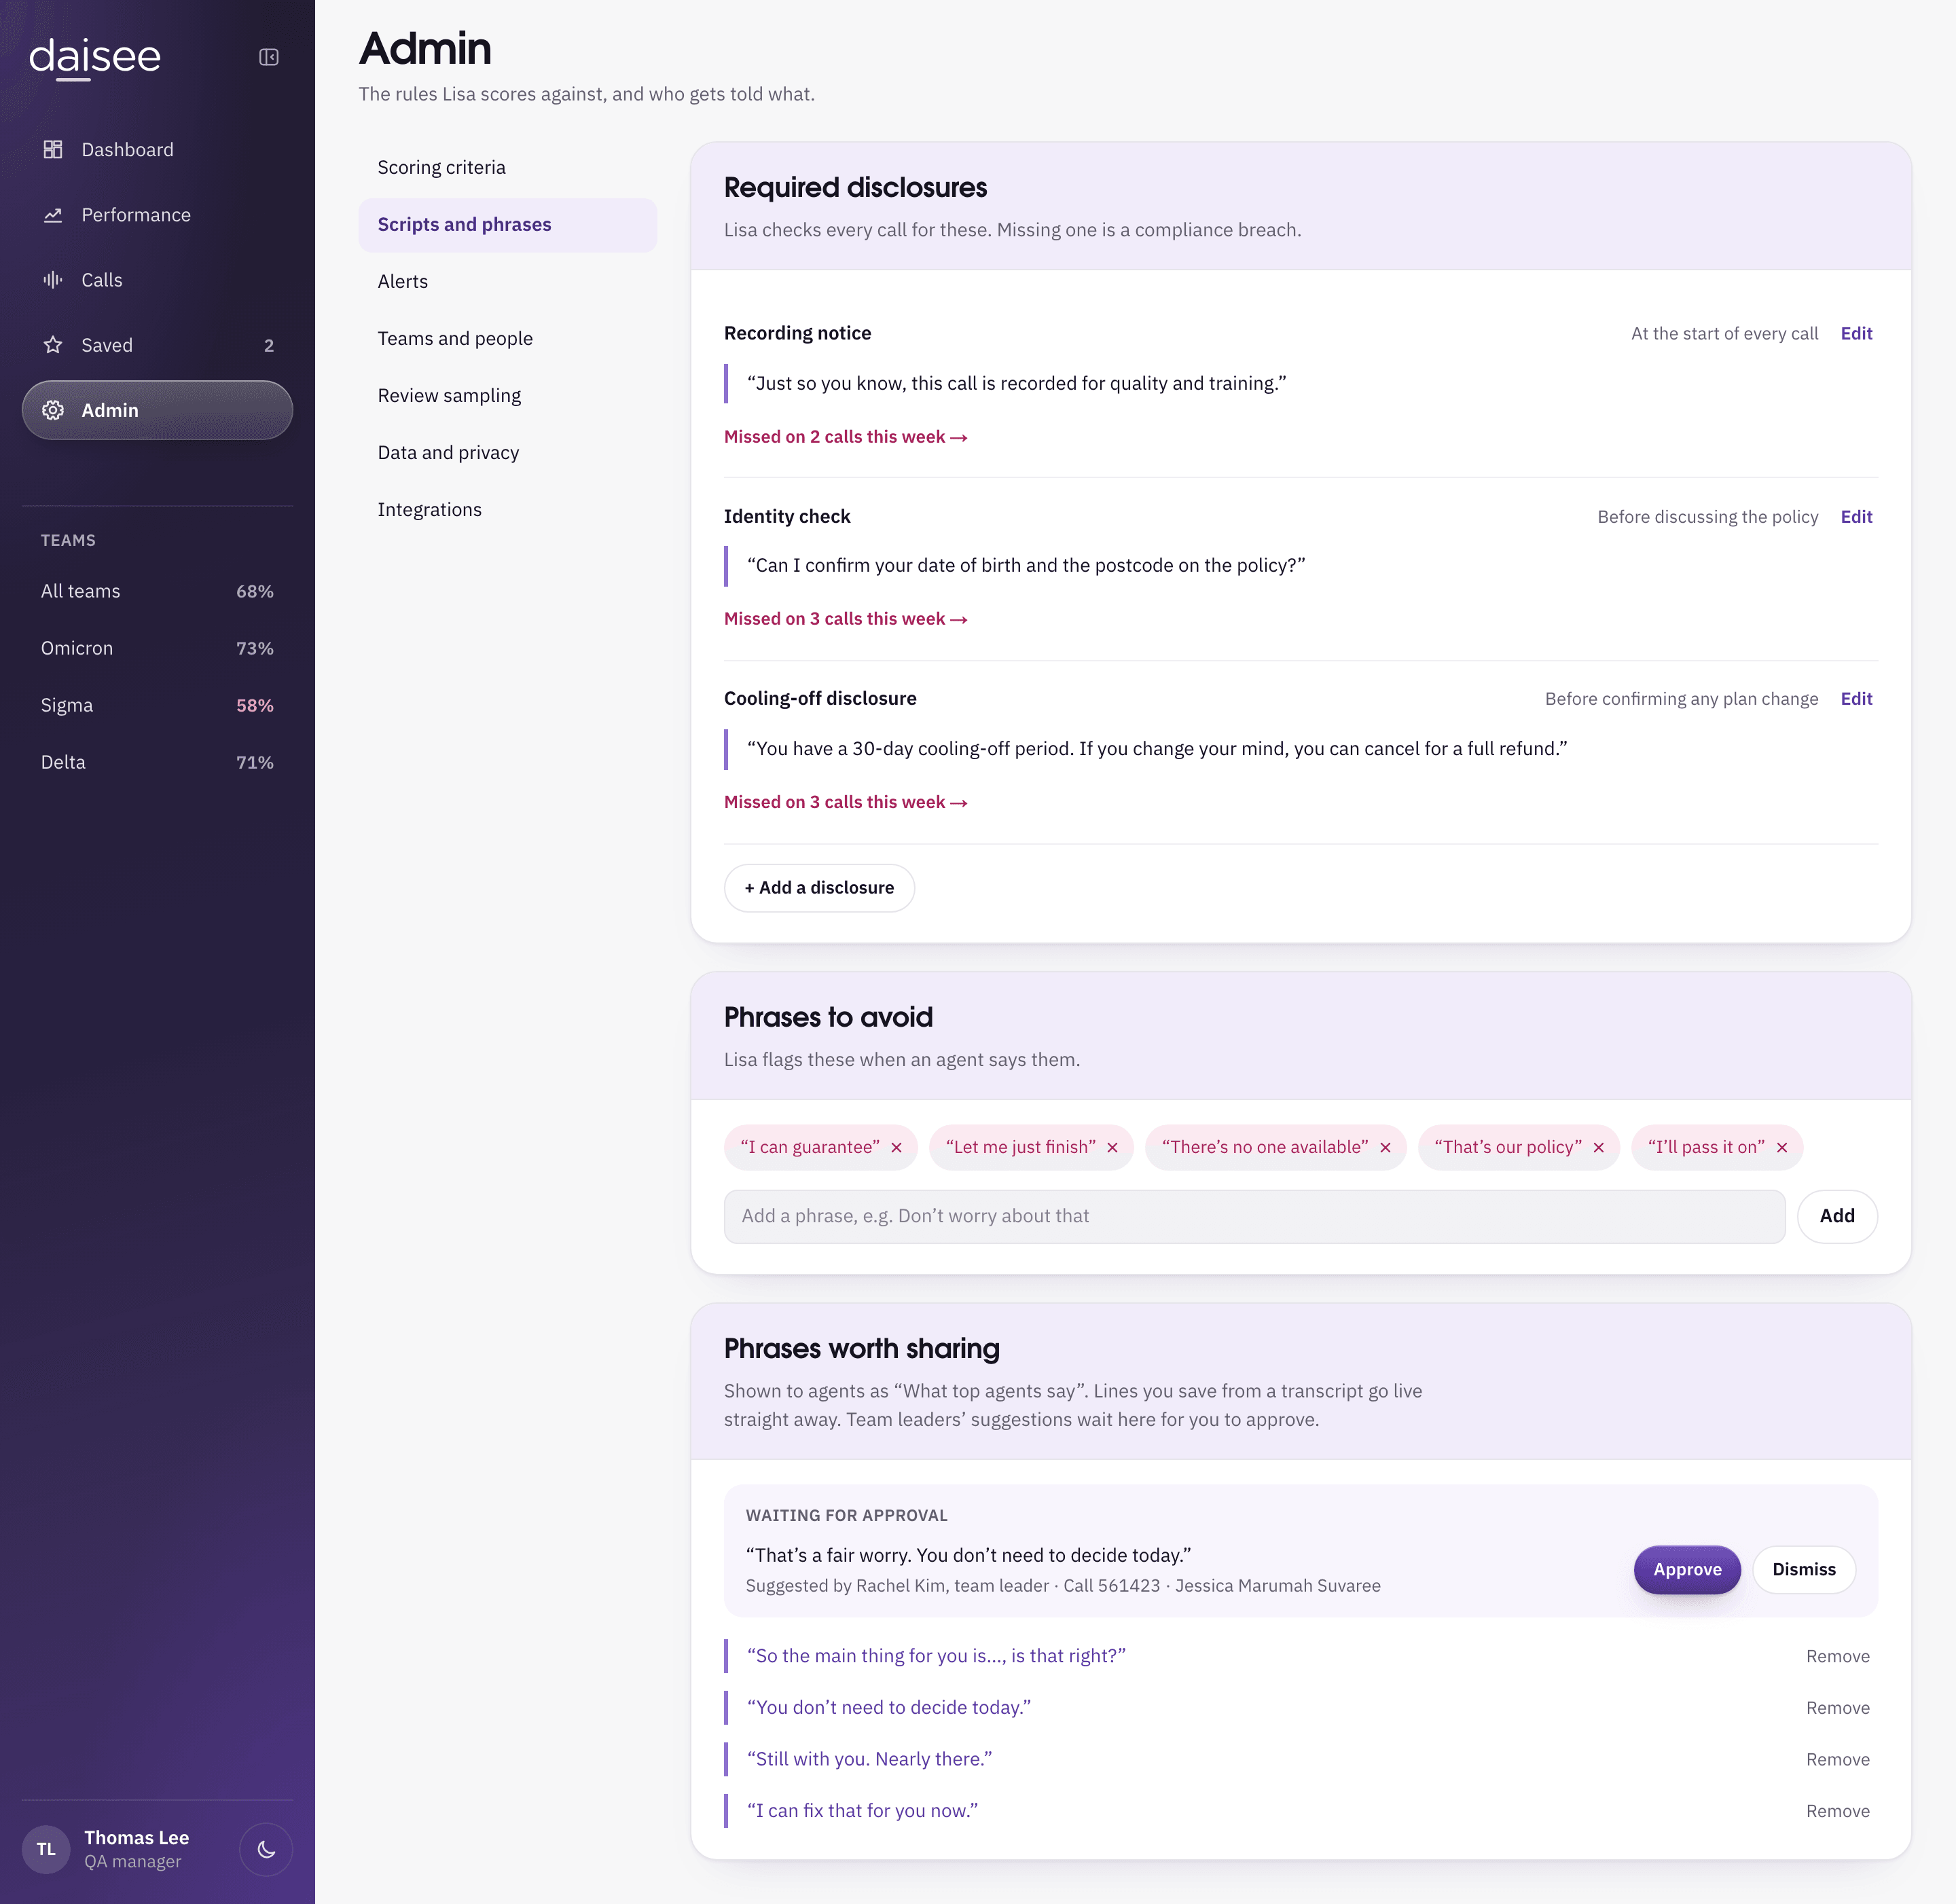Open the Scoring criteria section
The width and height of the screenshot is (1956, 1904).
pyautogui.click(x=508, y=167)
